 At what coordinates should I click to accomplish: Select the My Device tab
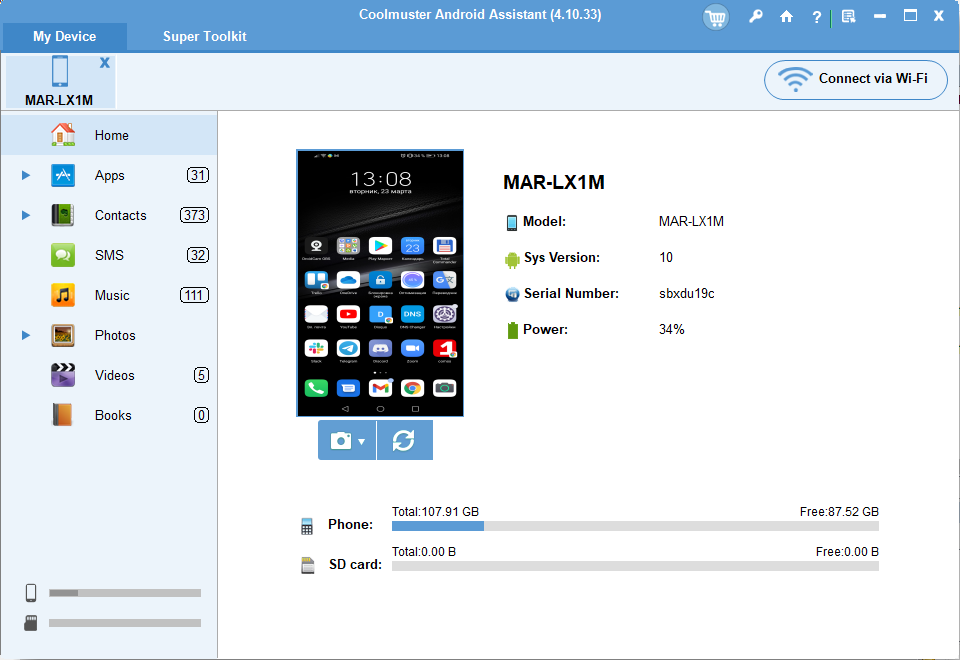(64, 36)
